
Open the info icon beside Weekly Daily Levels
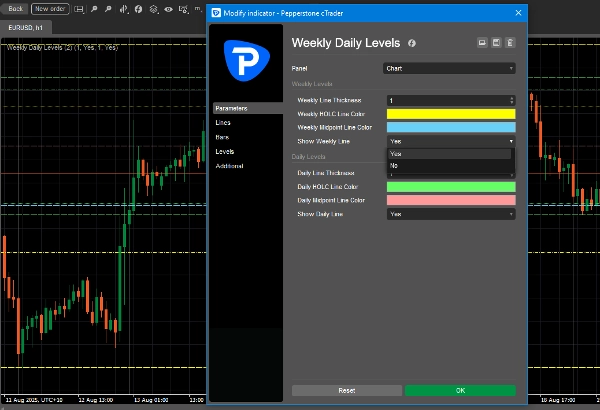tap(412, 43)
